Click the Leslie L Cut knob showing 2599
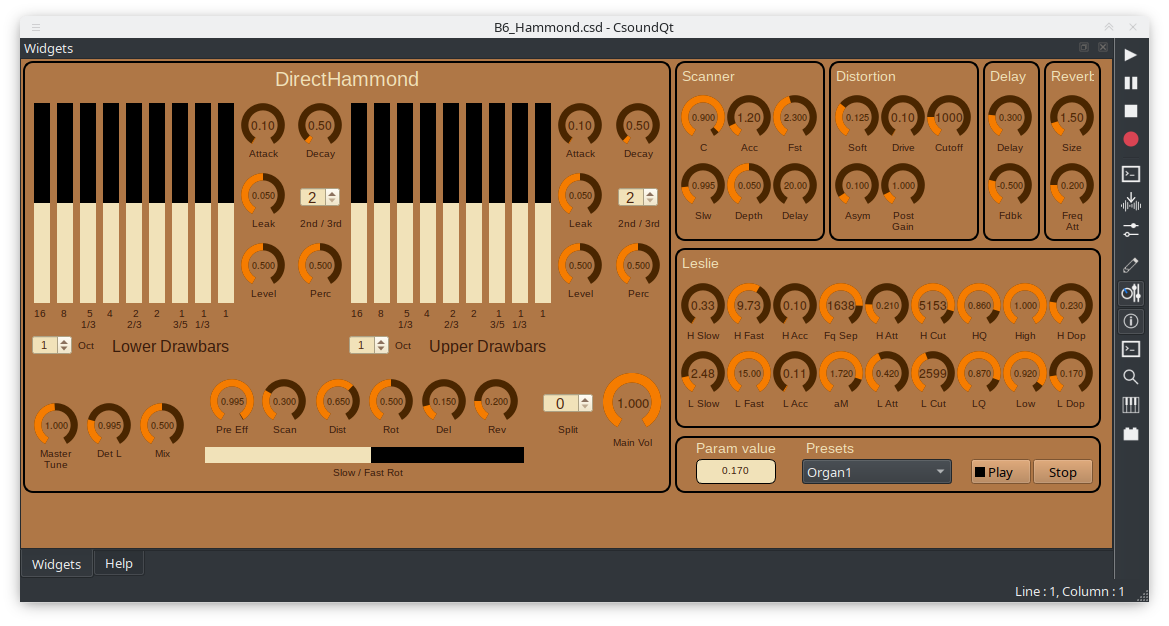Image resolution: width=1169 pixels, height=626 pixels. point(933,373)
